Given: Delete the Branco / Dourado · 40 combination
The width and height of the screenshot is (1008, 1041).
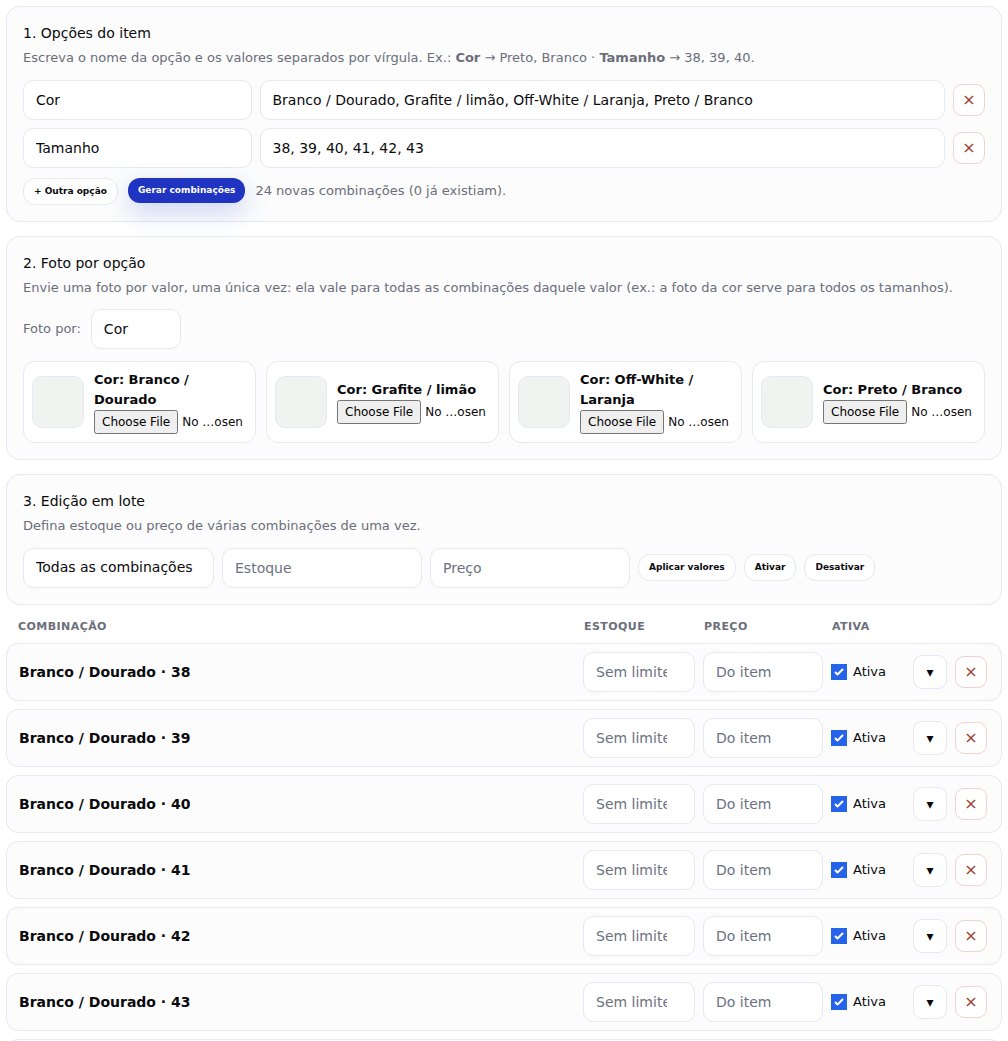Looking at the screenshot, I should [970, 804].
